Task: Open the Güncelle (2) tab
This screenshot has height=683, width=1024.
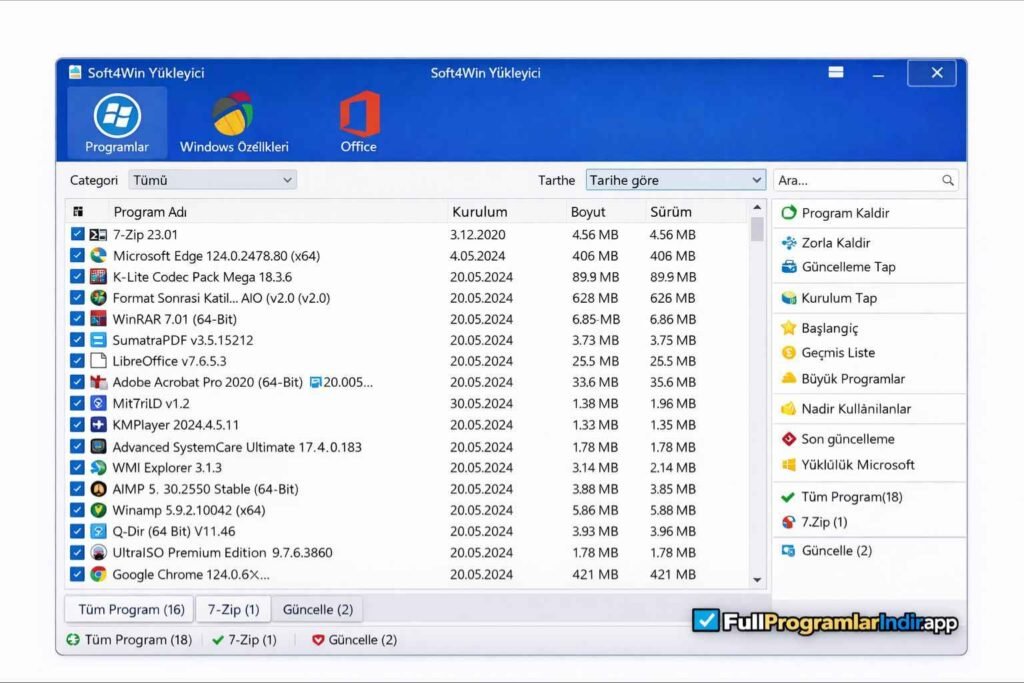Action: click(318, 608)
